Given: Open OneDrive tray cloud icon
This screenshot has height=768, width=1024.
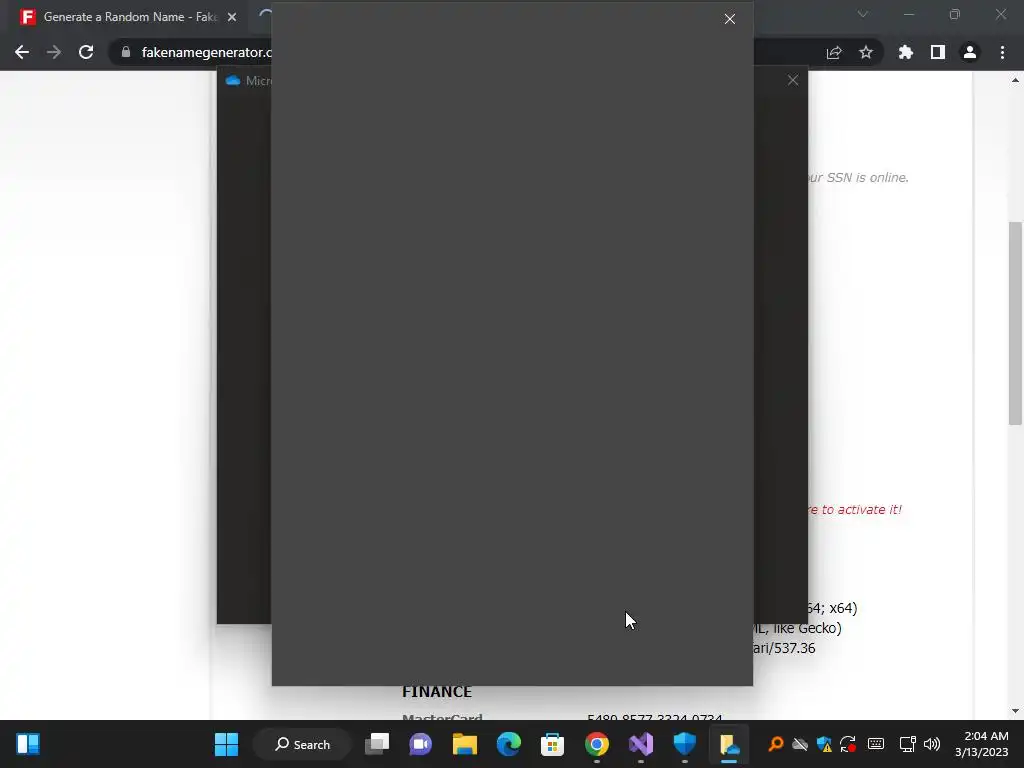Looking at the screenshot, I should pyautogui.click(x=800, y=744).
